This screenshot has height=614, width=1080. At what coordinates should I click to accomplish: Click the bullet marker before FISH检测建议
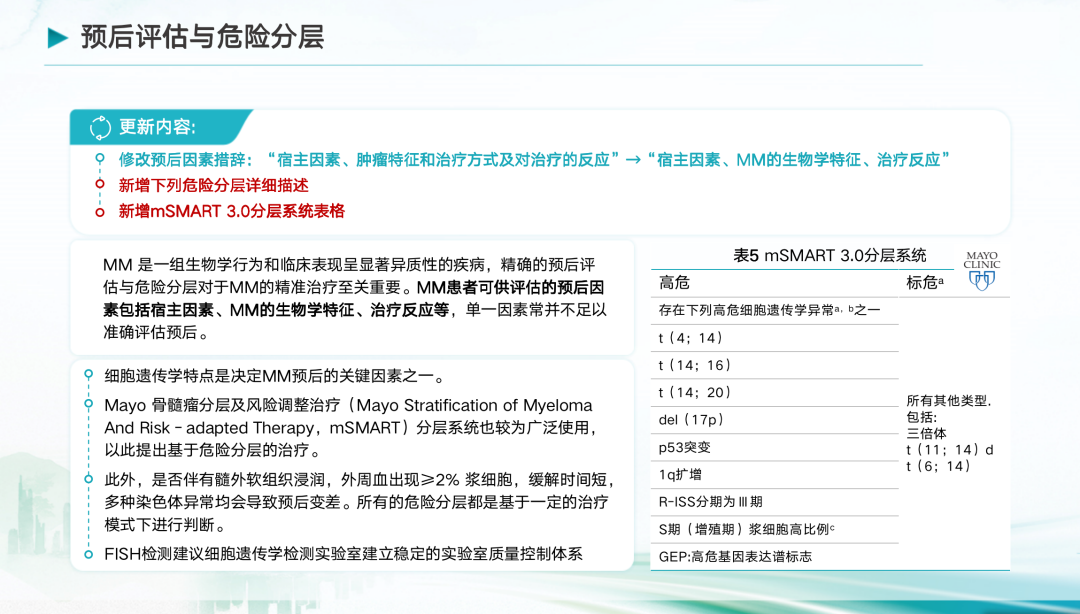click(x=89, y=554)
